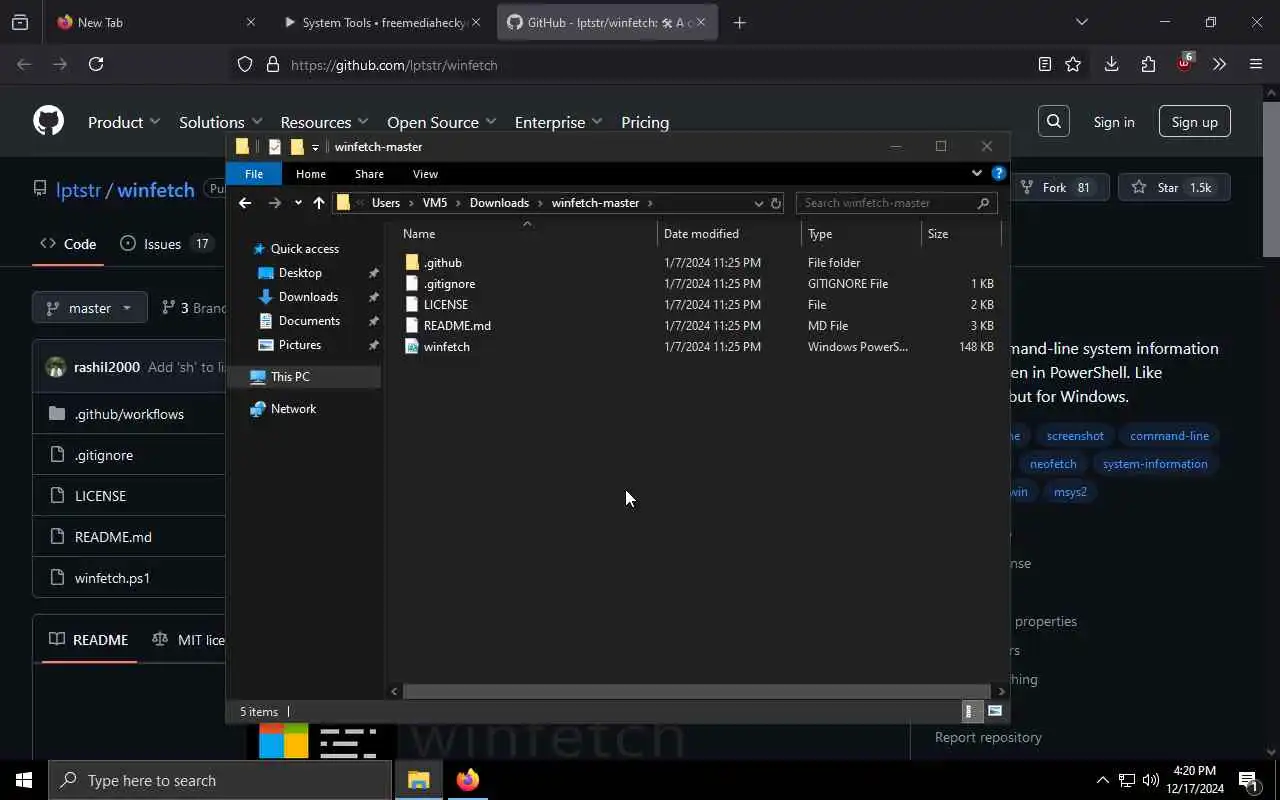Click File Explorer taskbar icon
1280x800 pixels.
[418, 780]
